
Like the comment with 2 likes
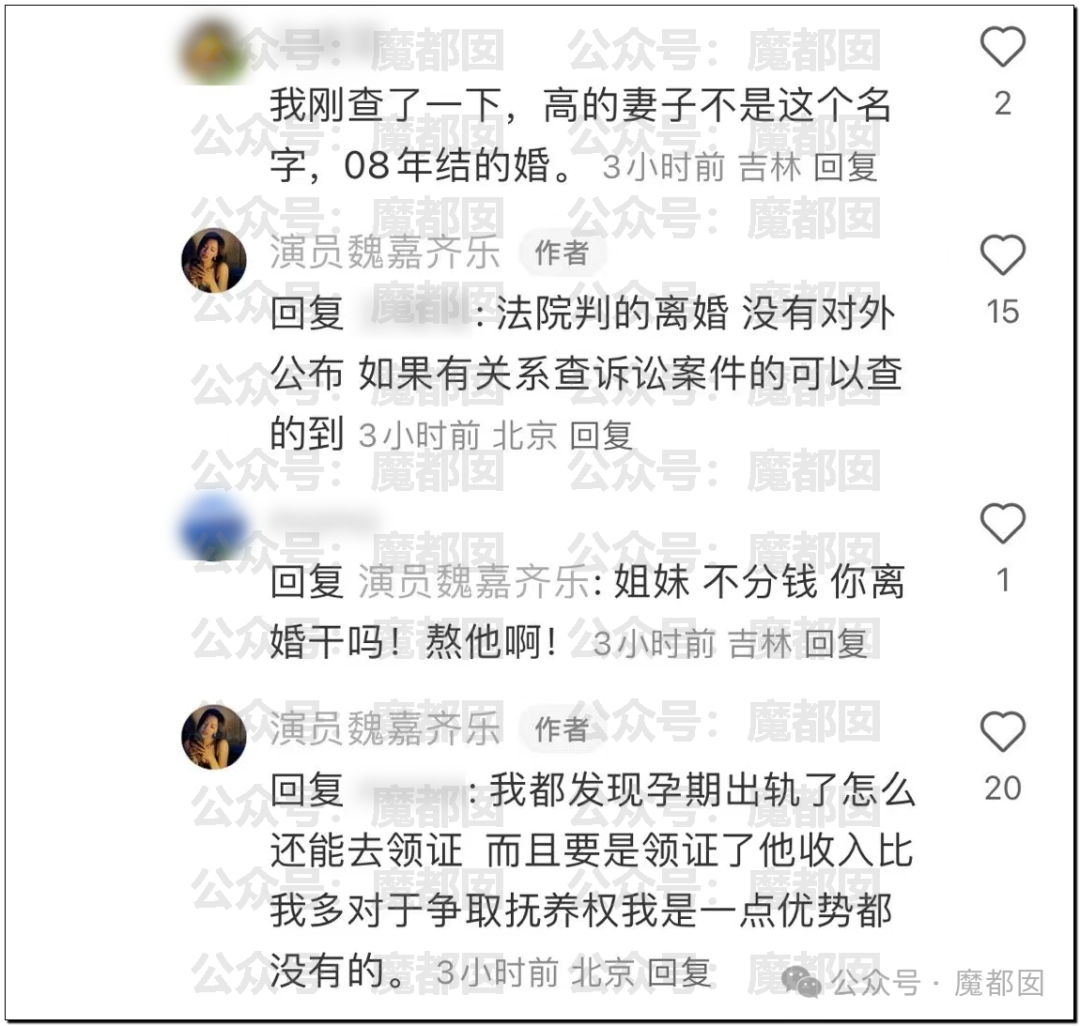(x=1002, y=46)
